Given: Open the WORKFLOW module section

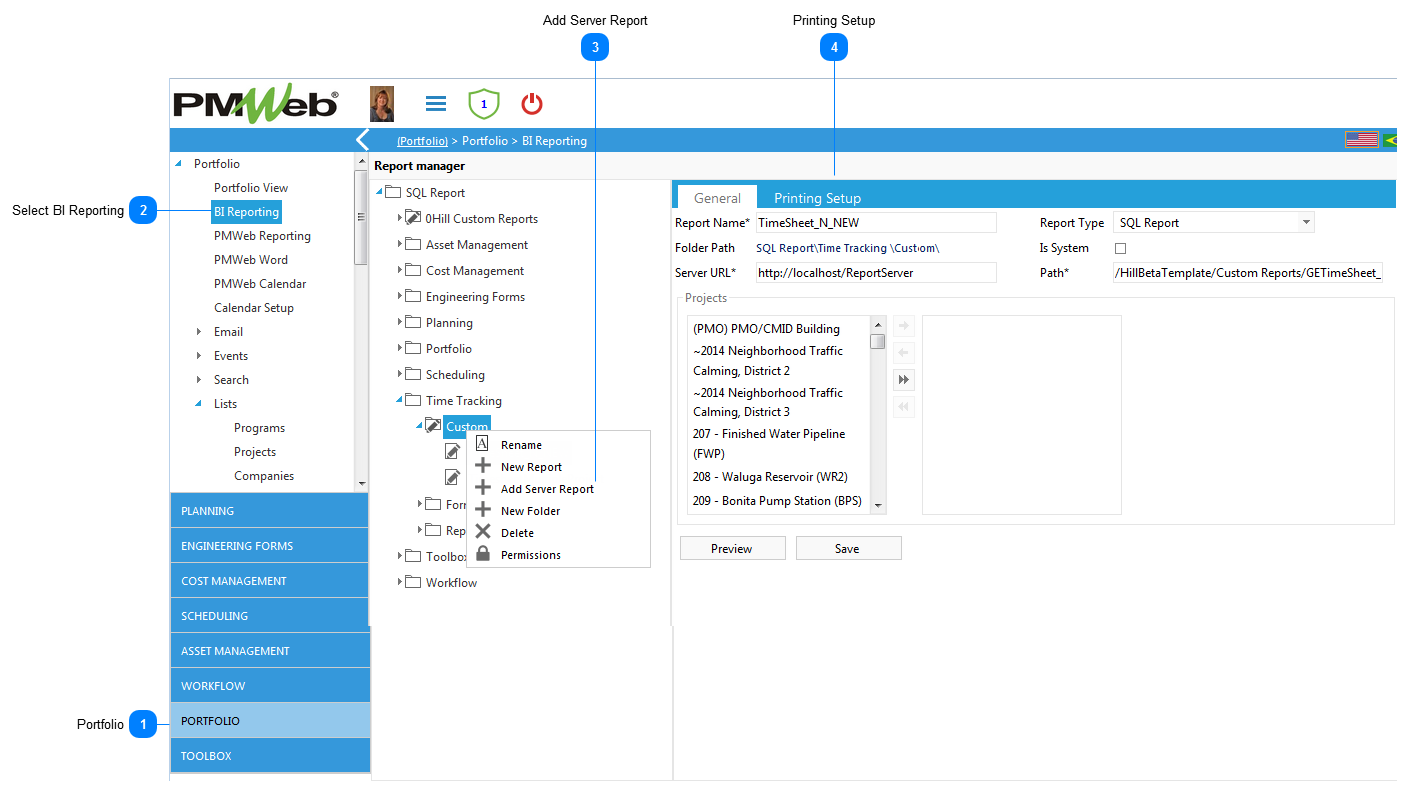Looking at the screenshot, I should pos(270,685).
